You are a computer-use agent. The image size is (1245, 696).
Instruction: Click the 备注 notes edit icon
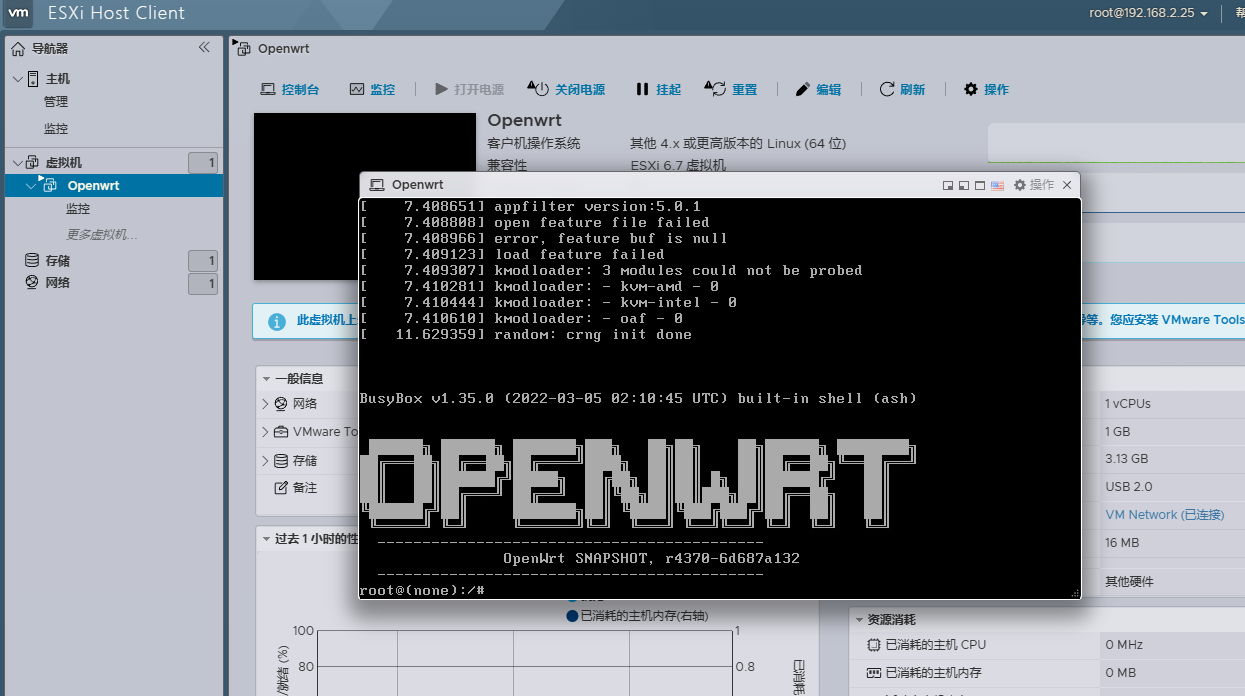[281, 488]
